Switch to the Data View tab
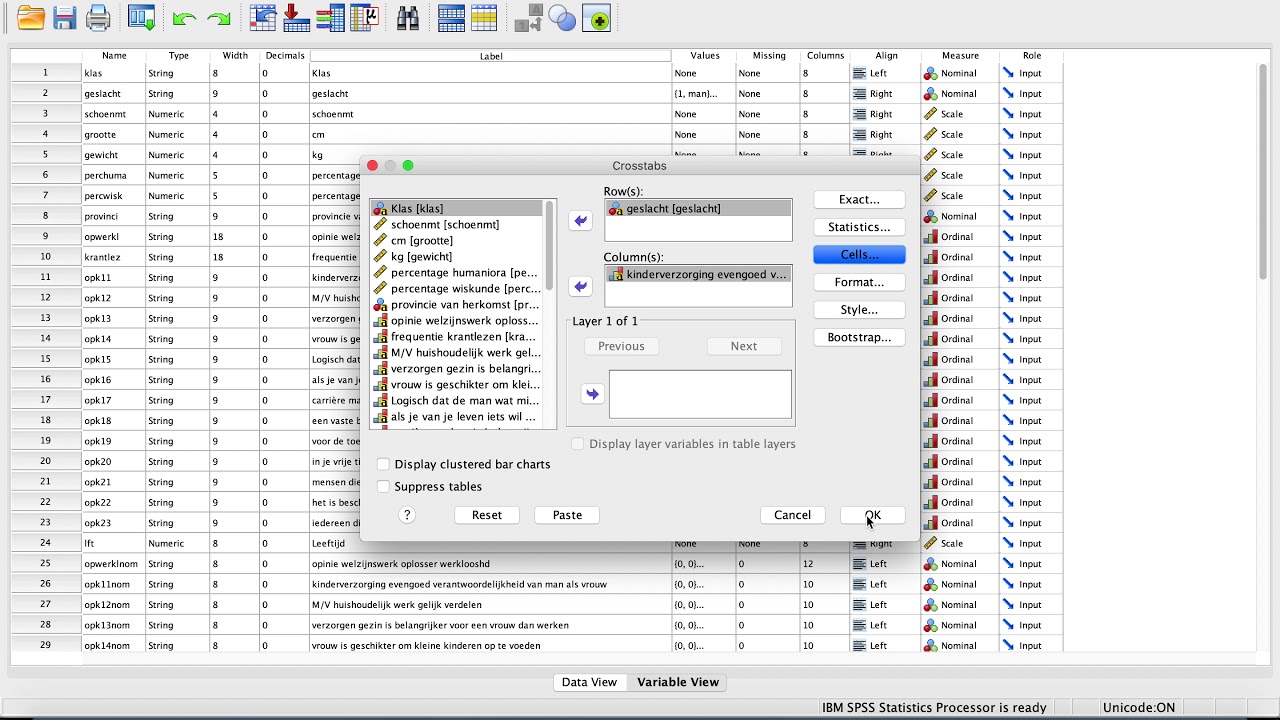The height and width of the screenshot is (720, 1280). (589, 682)
